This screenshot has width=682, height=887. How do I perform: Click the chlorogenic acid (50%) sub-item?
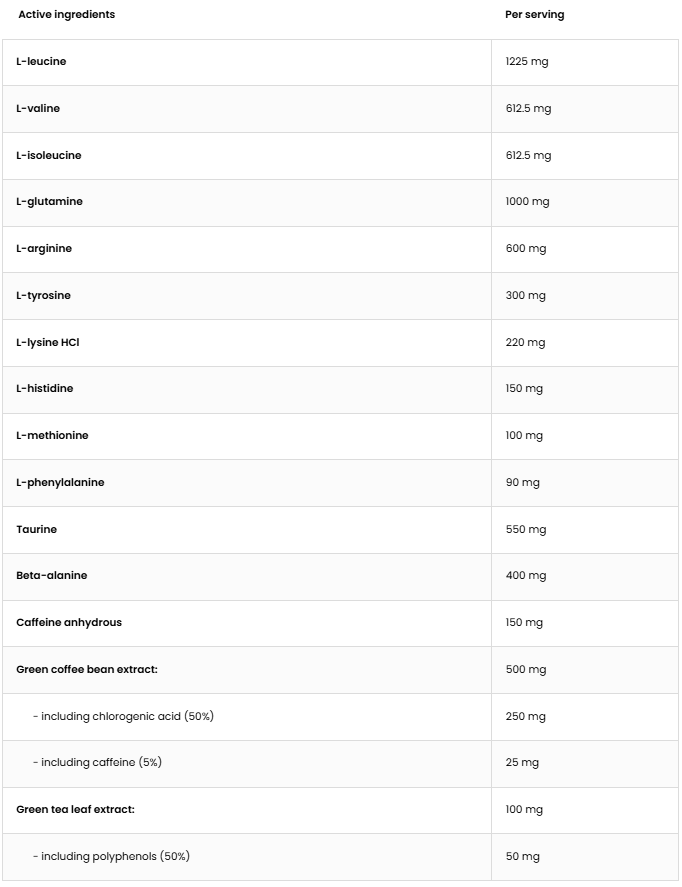123,717
